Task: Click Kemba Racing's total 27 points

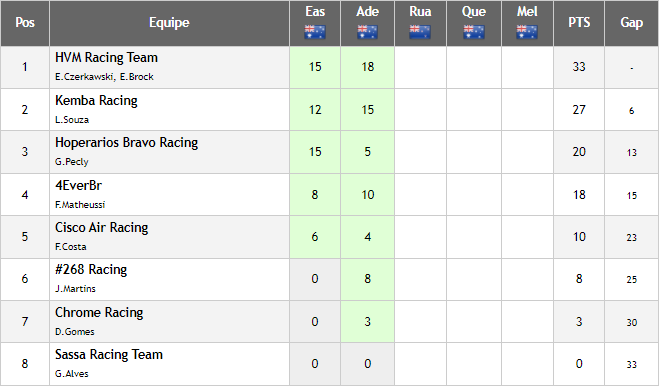Action: 579,110
